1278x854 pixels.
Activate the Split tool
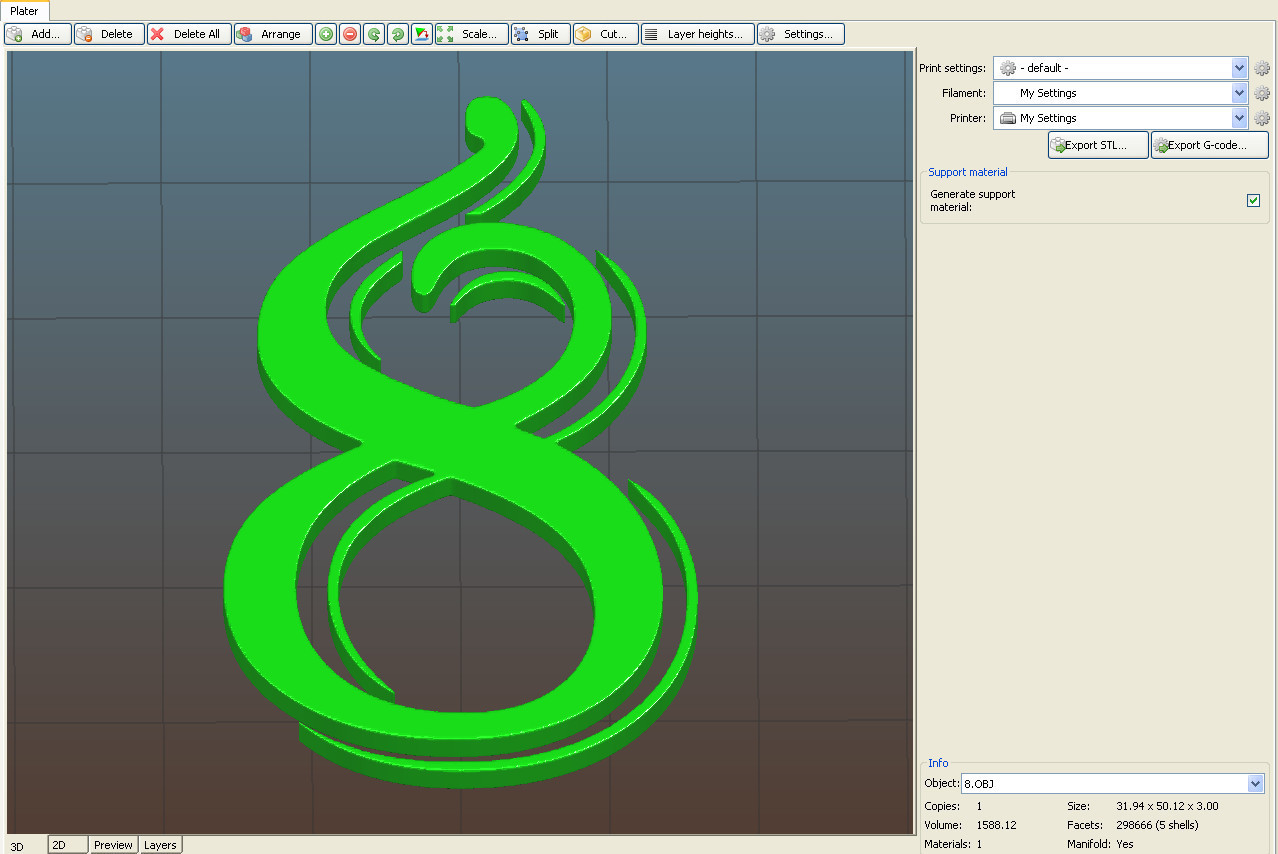(x=540, y=33)
